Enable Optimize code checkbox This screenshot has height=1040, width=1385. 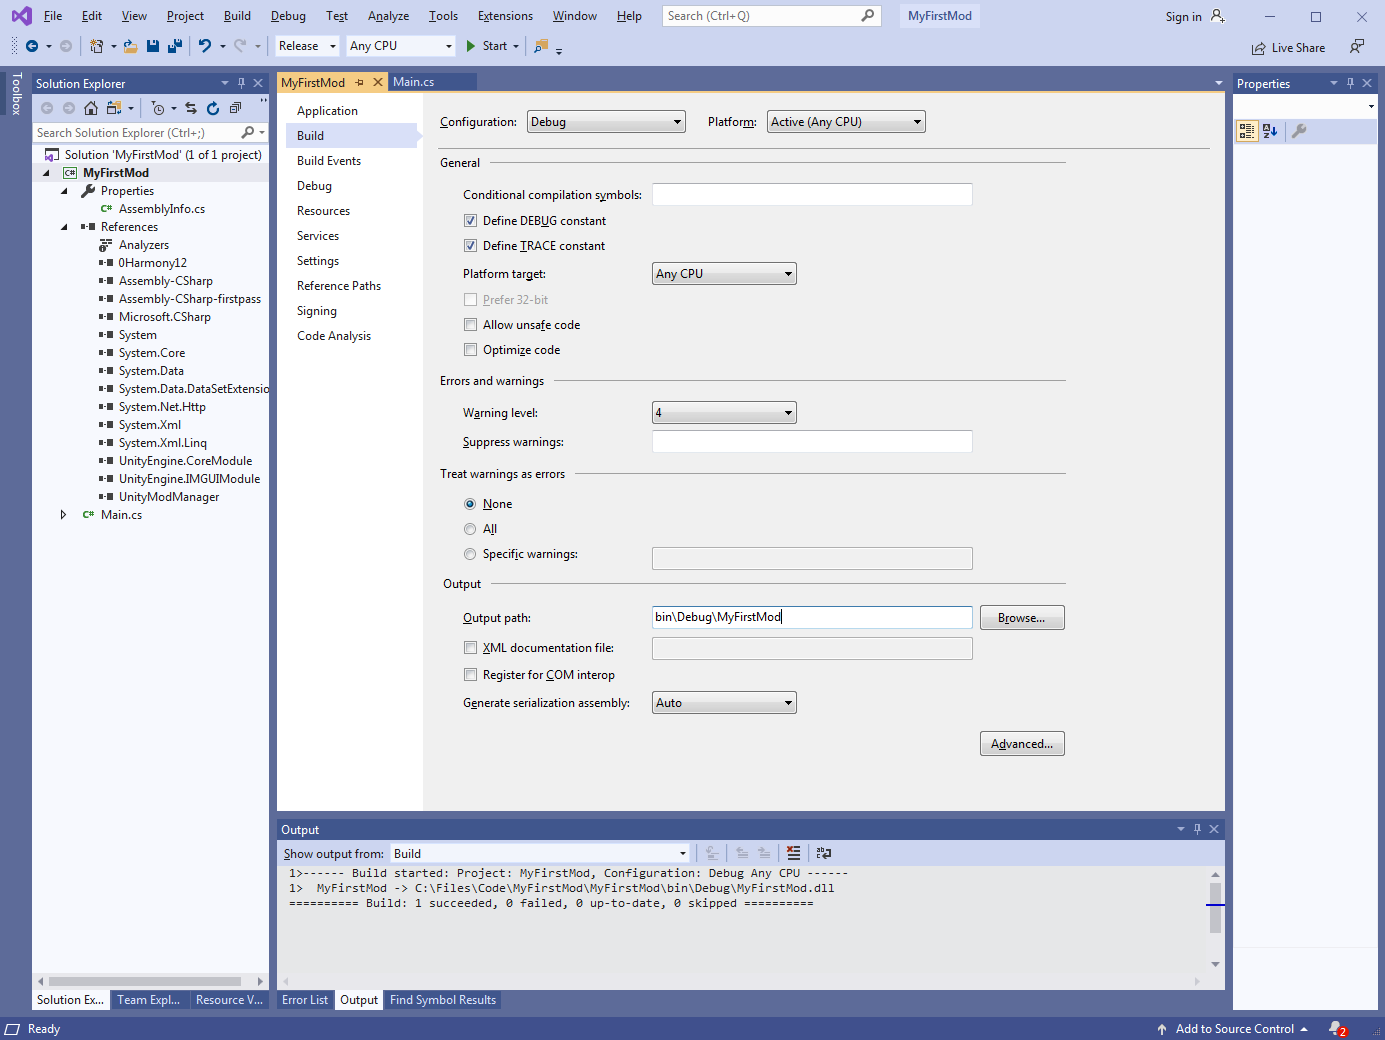click(470, 350)
